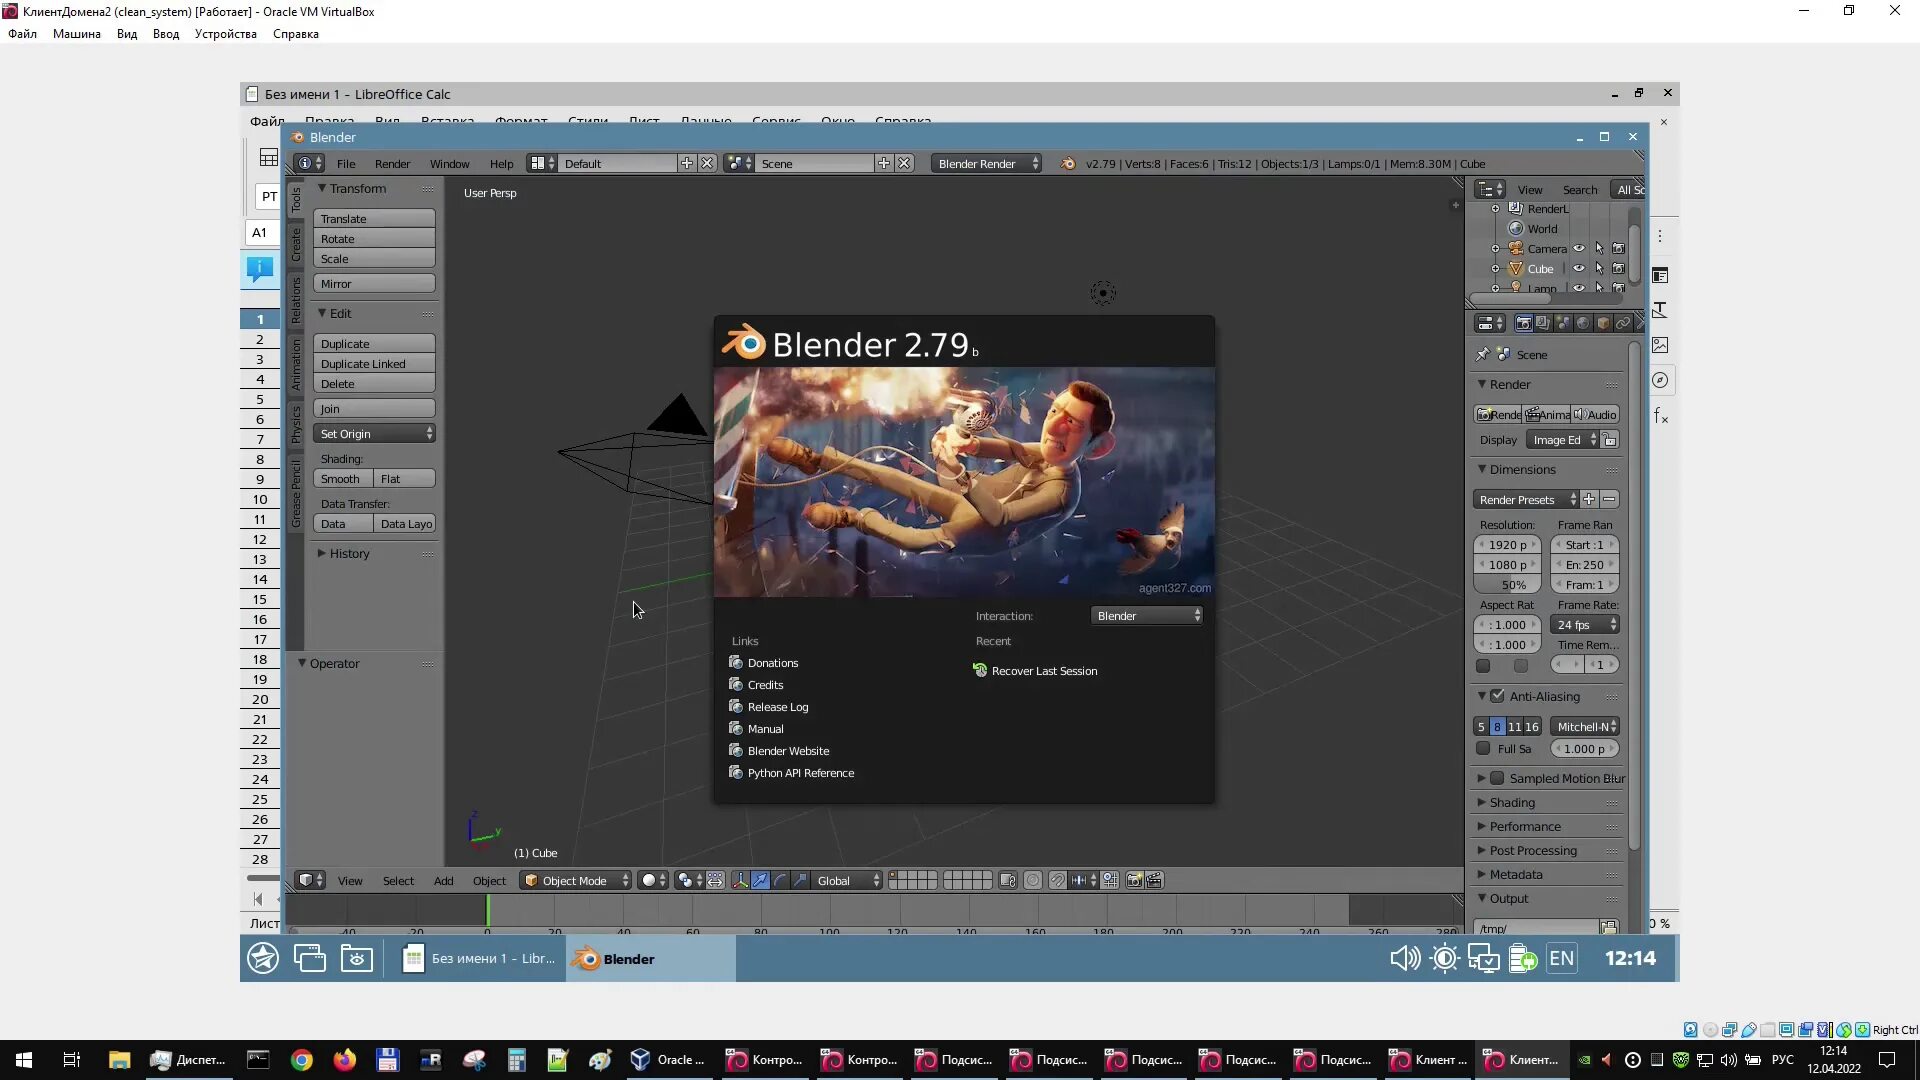Open the Set Origin dropdown

pyautogui.click(x=374, y=434)
